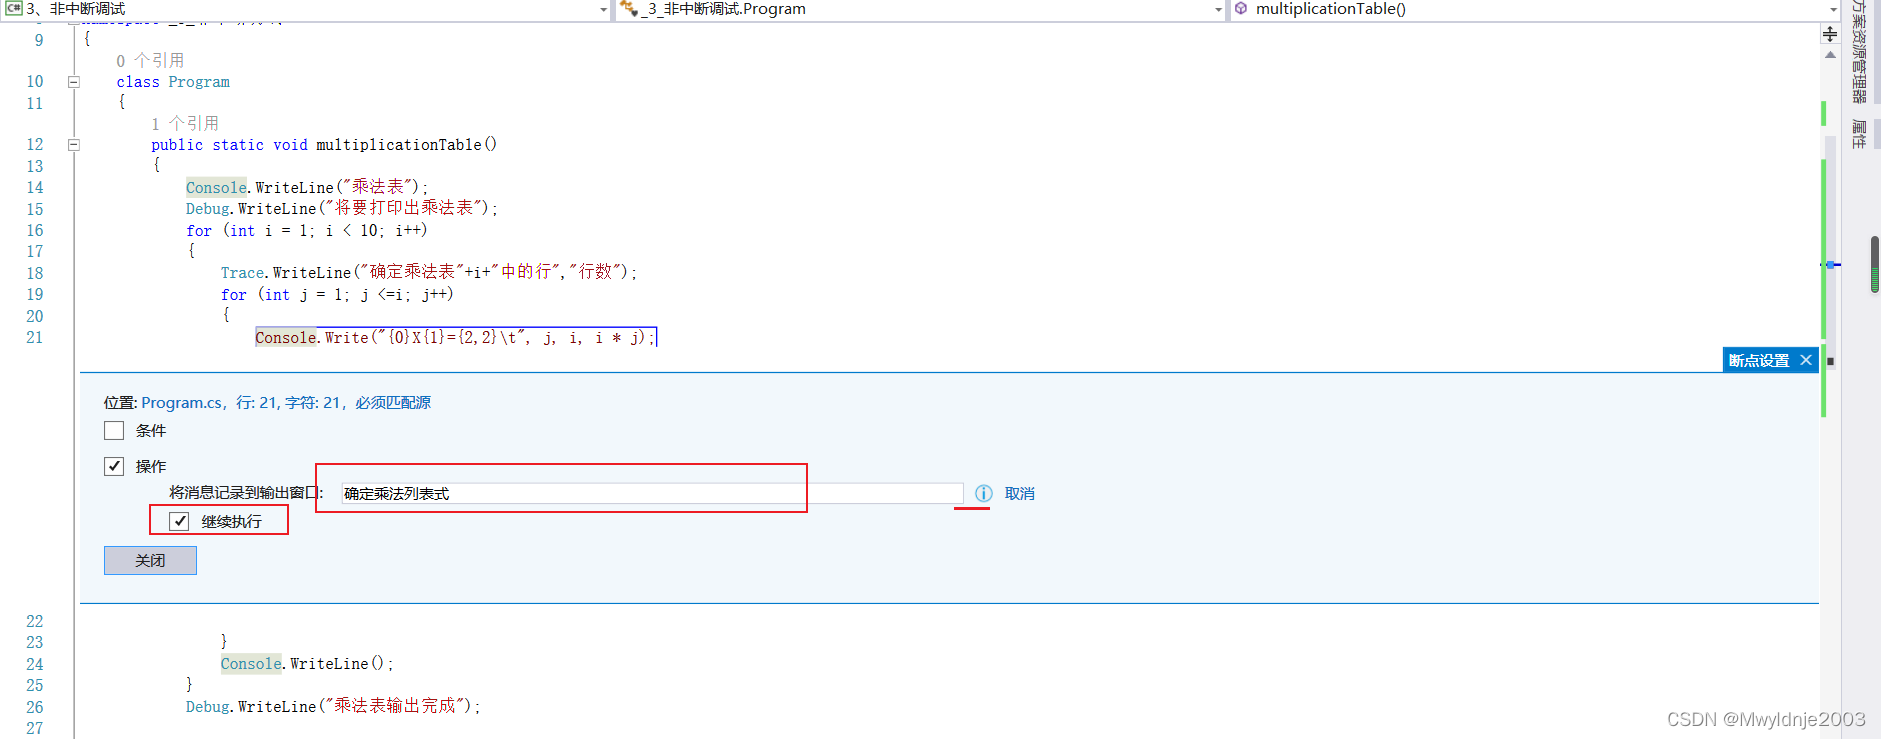Click the 关闭 button
The image size is (1881, 739).
(x=150, y=560)
